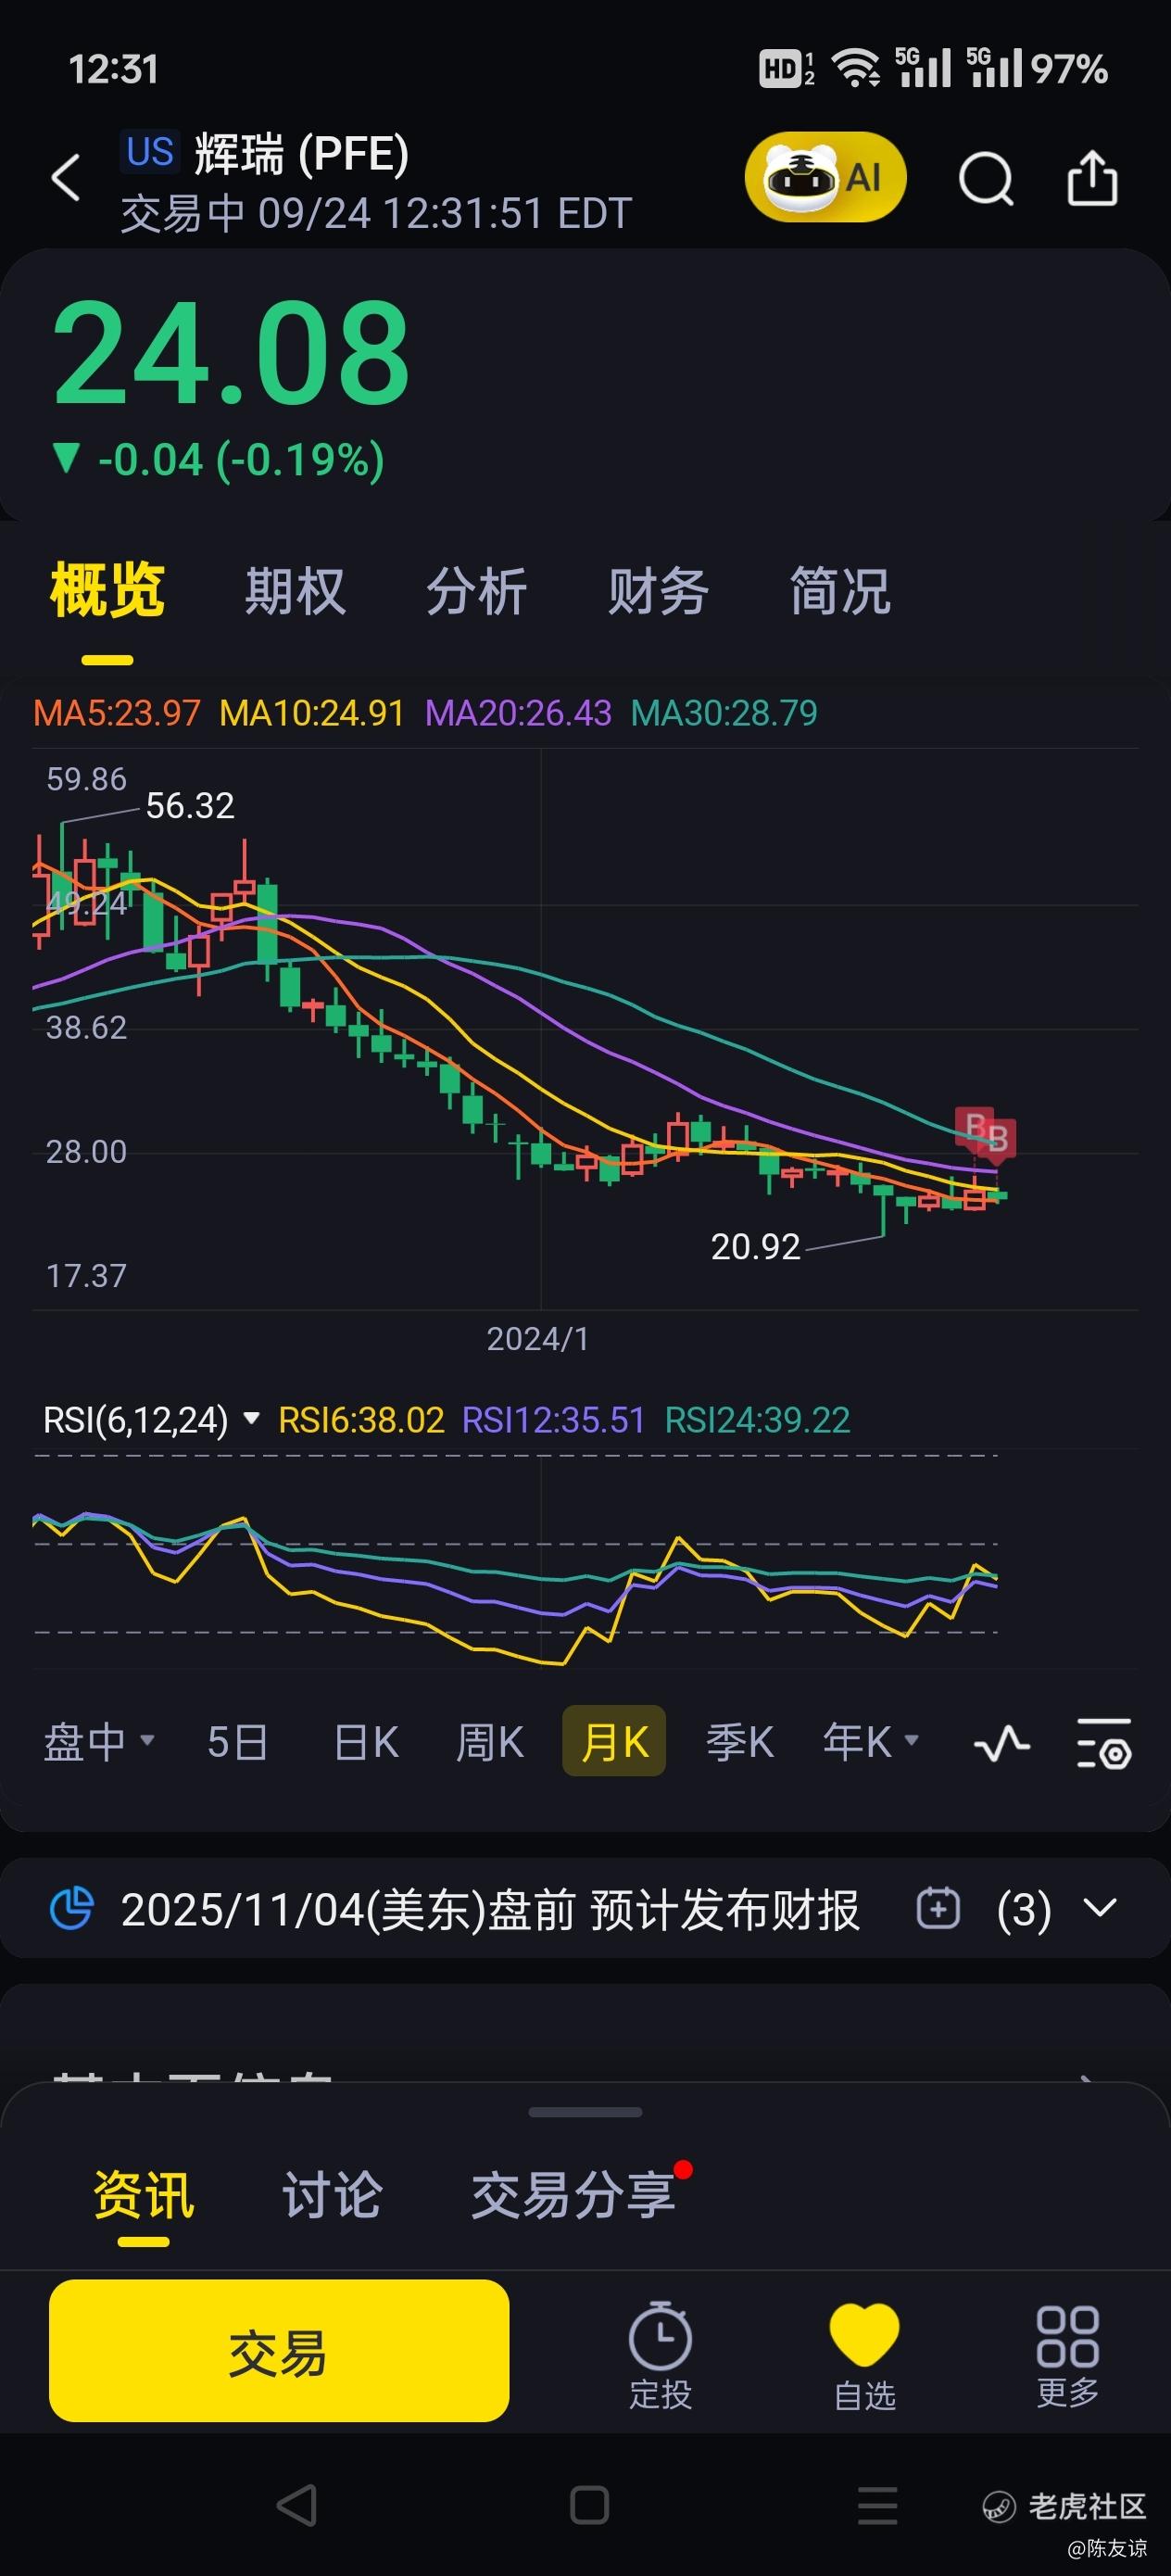
Task: Tap the RSI12:35.51 value label
Action: coord(554,1420)
